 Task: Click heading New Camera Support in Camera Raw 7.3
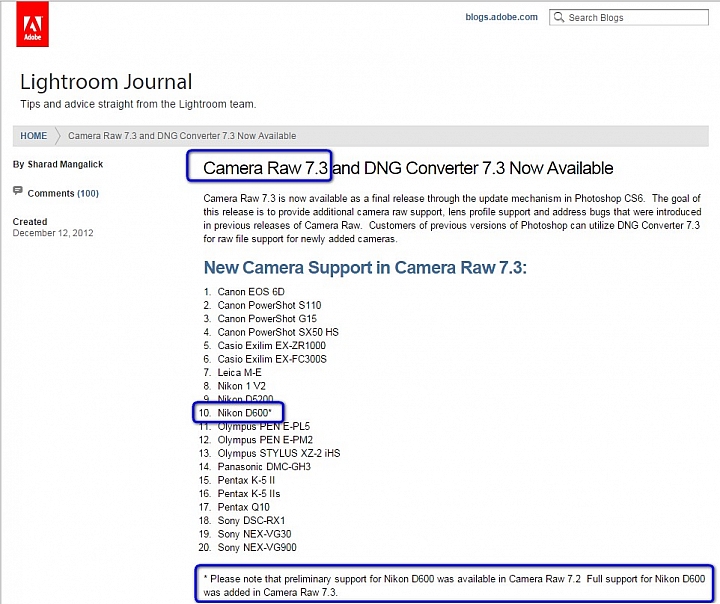(x=365, y=267)
